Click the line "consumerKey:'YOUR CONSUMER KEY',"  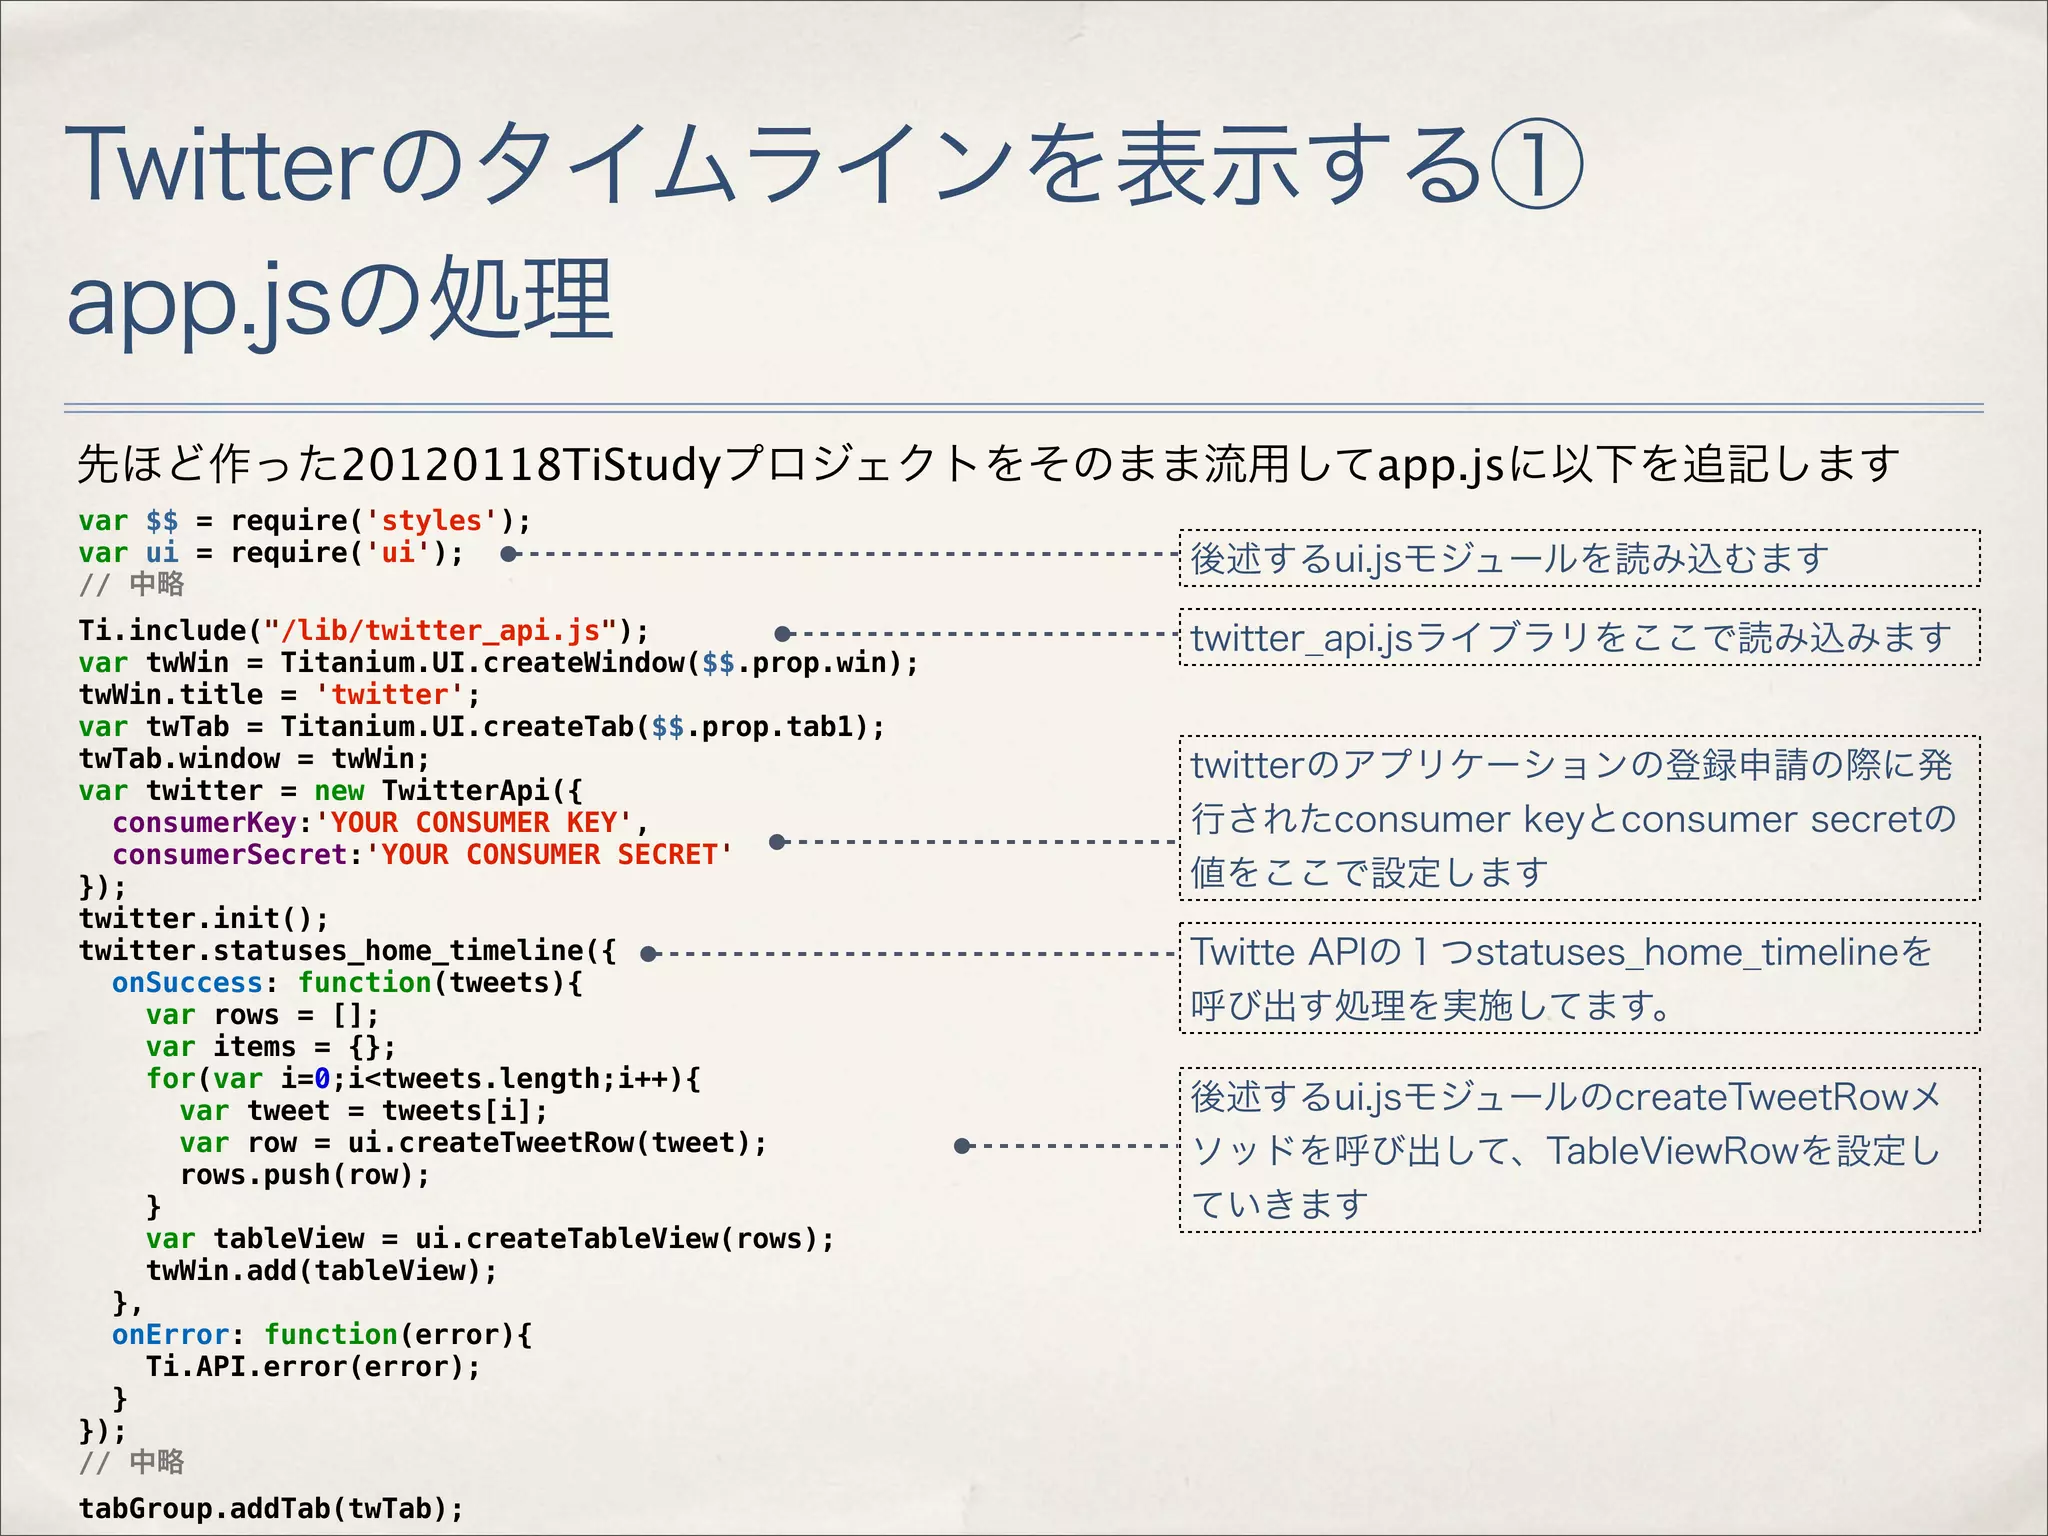coord(380,823)
